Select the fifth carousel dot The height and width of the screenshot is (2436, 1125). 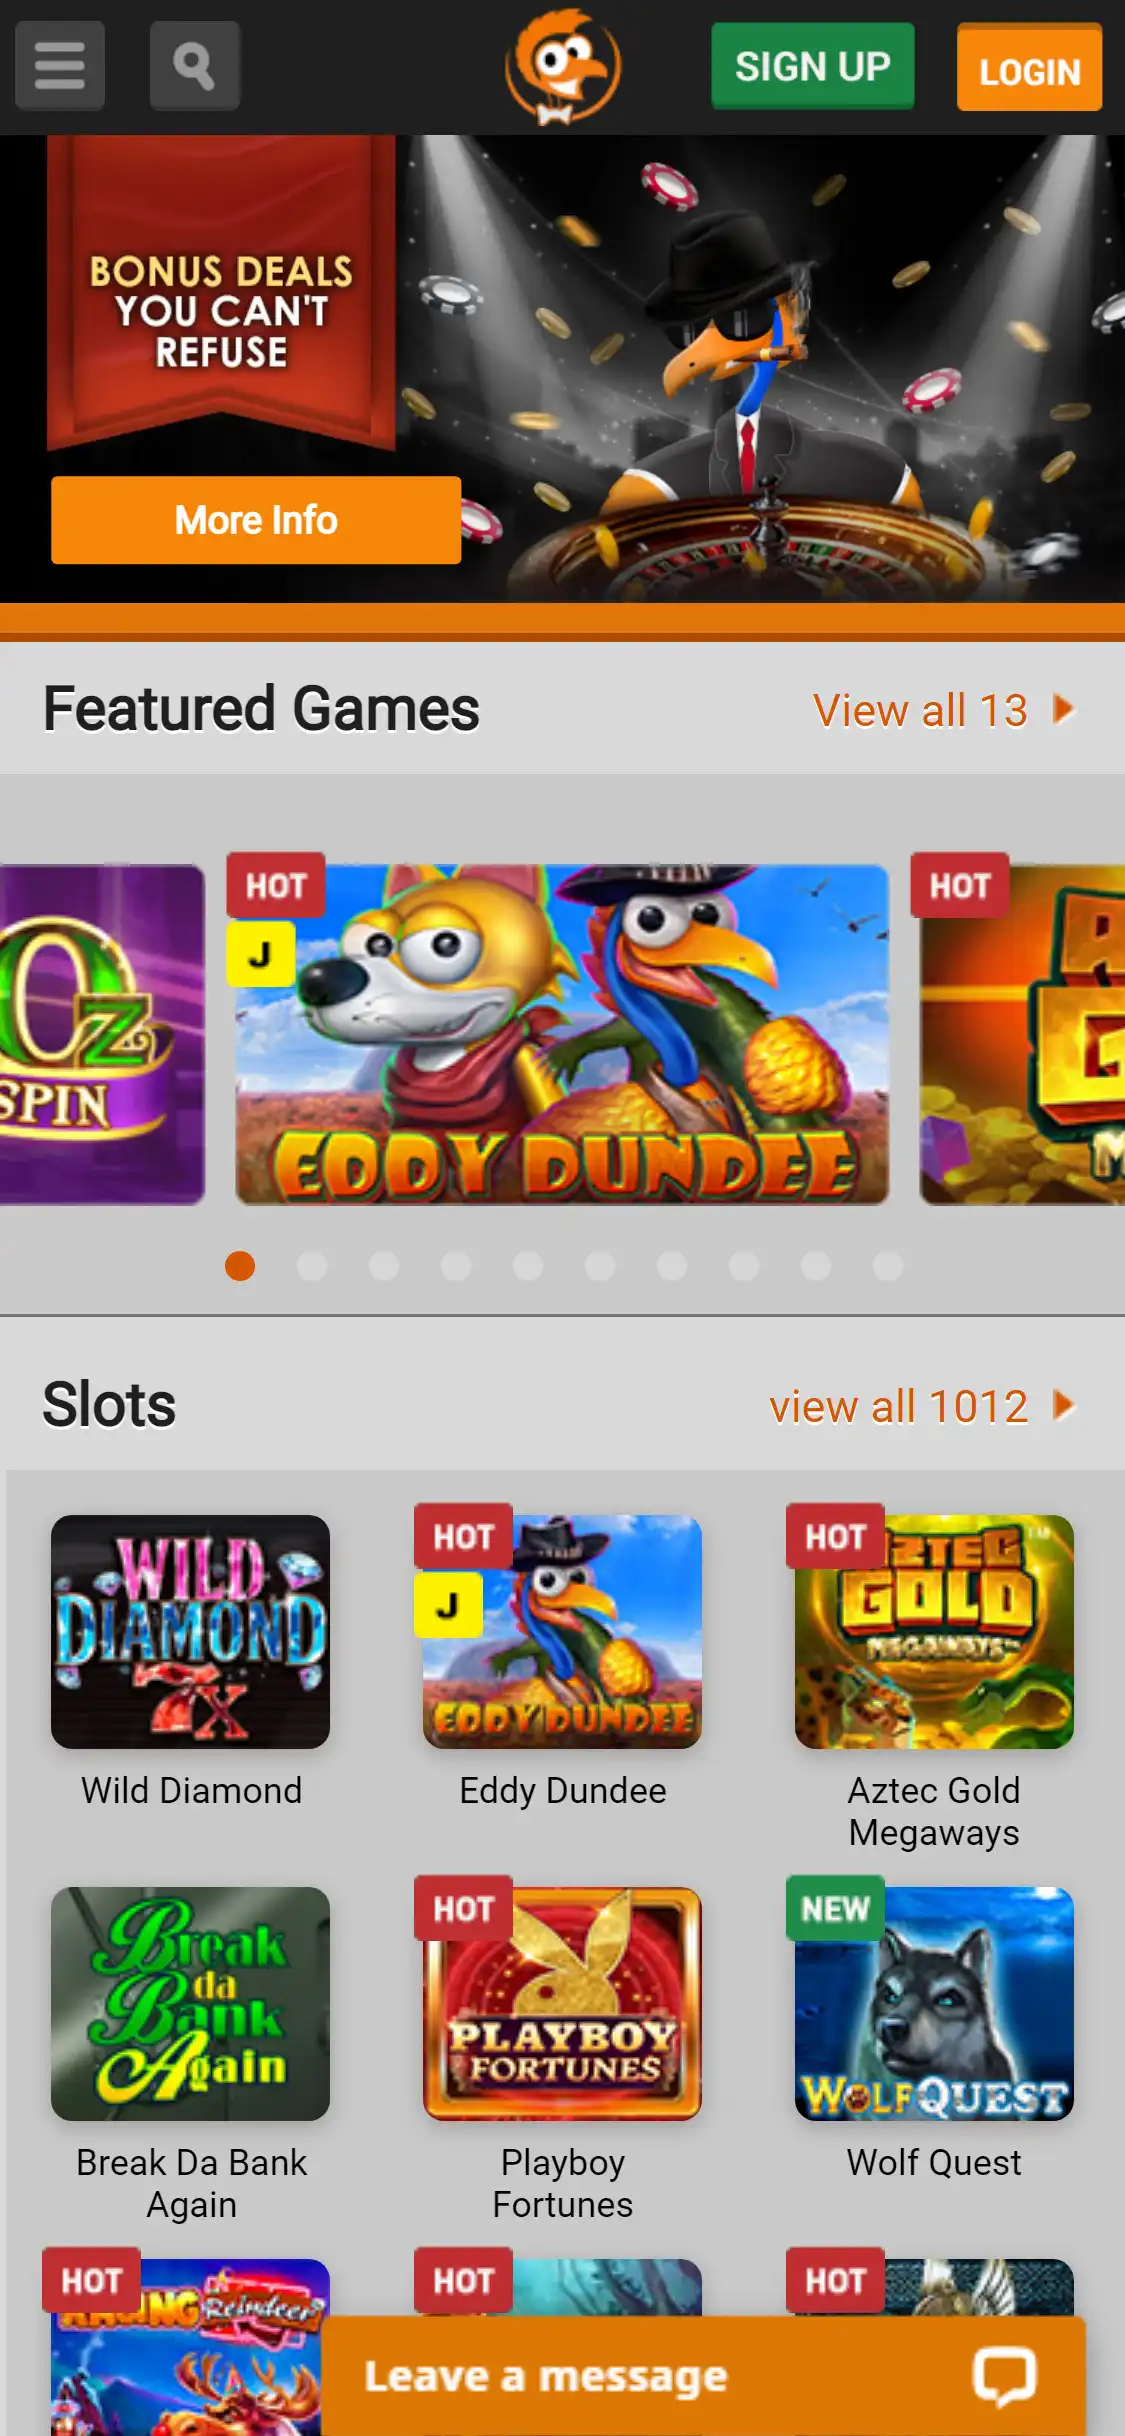click(528, 1266)
